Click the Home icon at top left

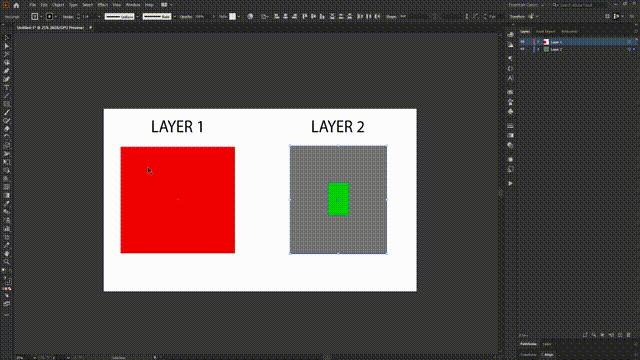16,5
